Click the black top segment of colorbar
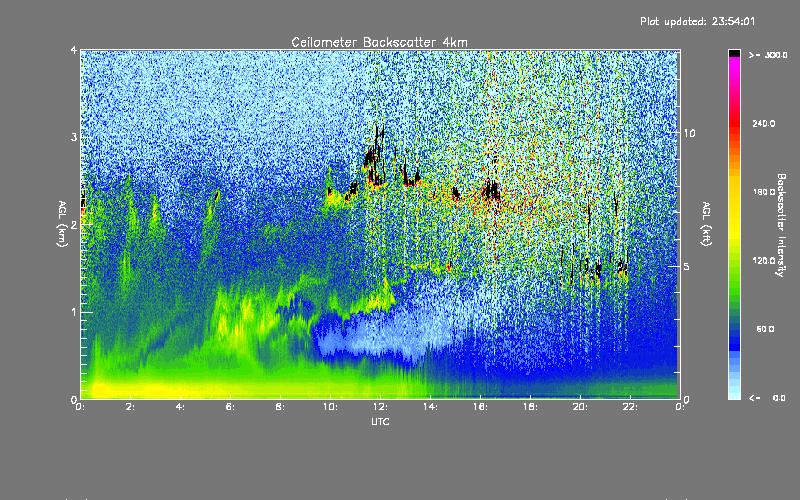 tap(734, 53)
